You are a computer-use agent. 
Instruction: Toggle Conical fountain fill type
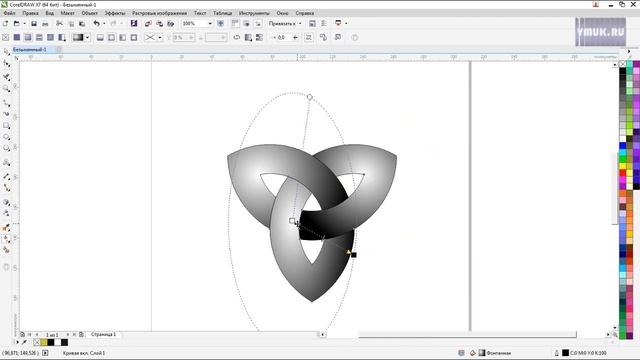[122, 38]
